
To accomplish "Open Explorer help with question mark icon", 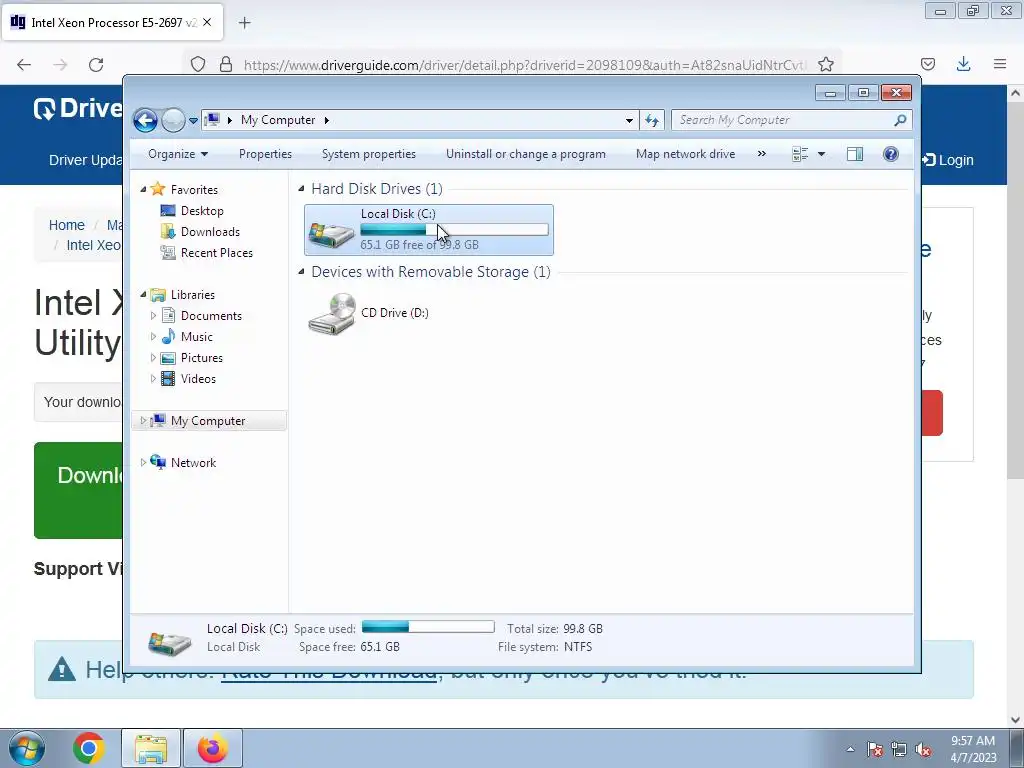I will 891,154.
